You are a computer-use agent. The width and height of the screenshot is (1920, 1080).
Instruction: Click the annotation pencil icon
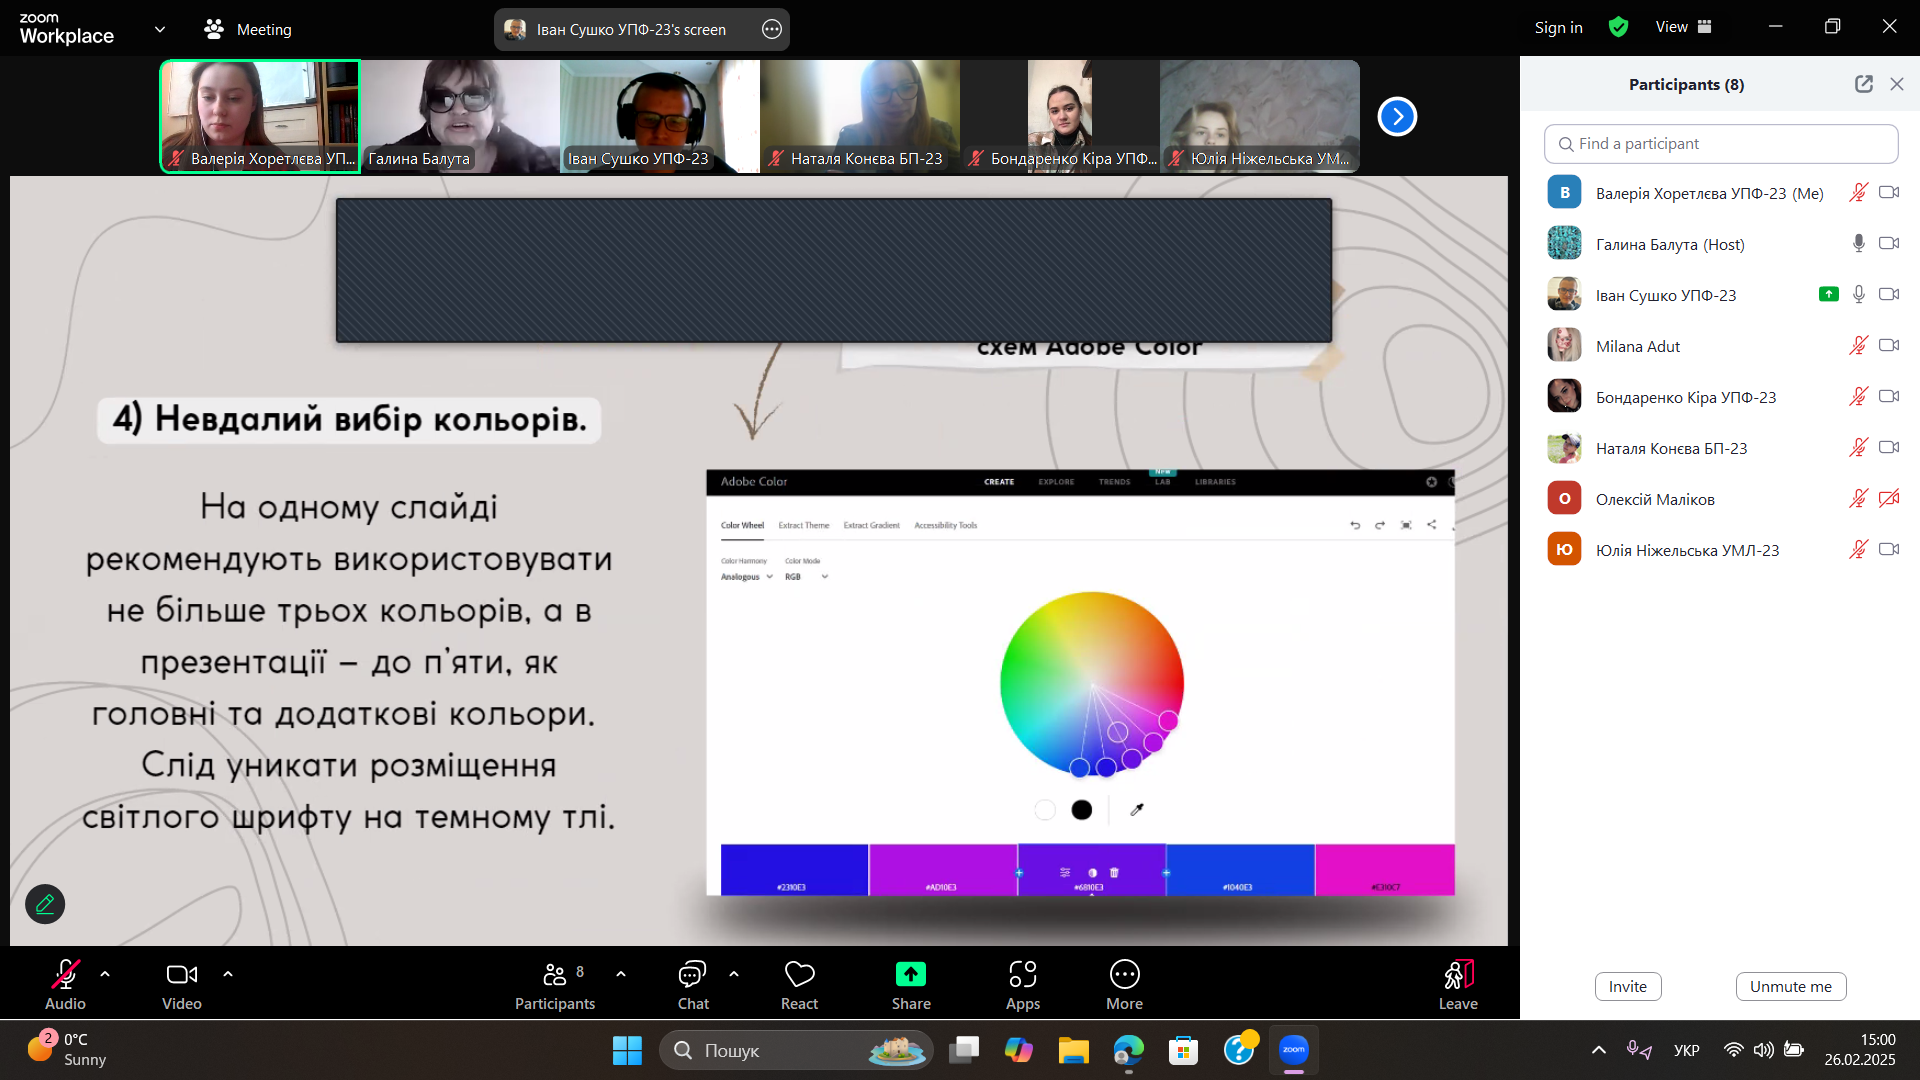[45, 904]
